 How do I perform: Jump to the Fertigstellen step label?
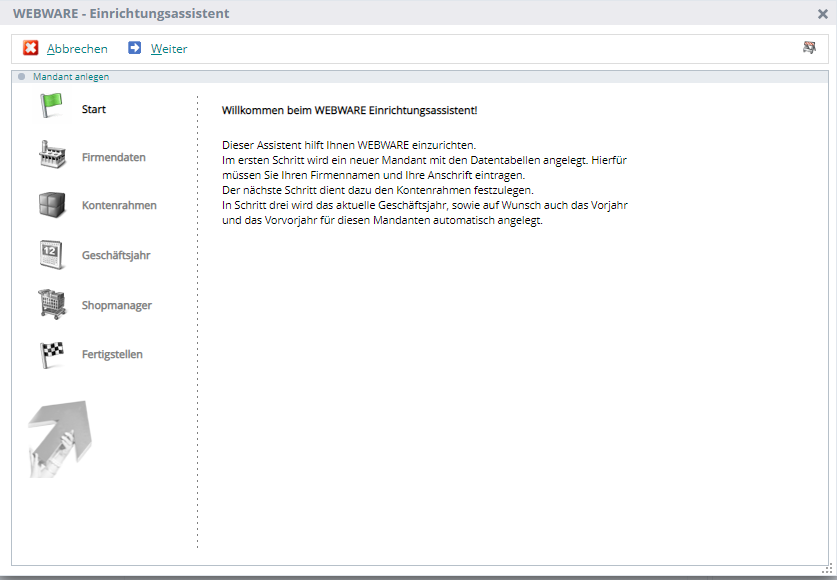112,355
